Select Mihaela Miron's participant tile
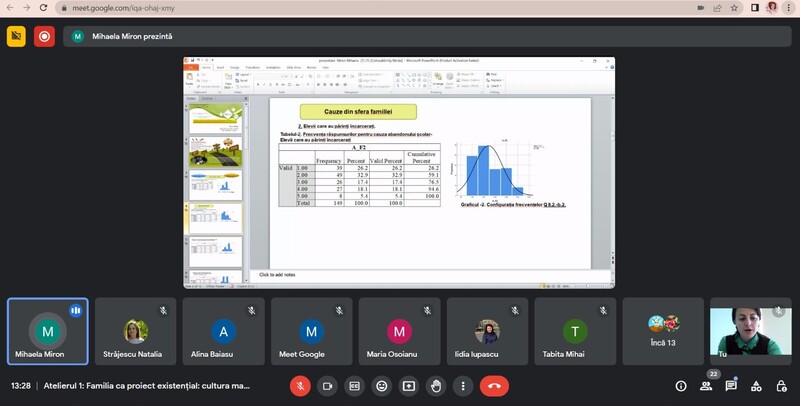Screen dimensions: 800x406 47,331
